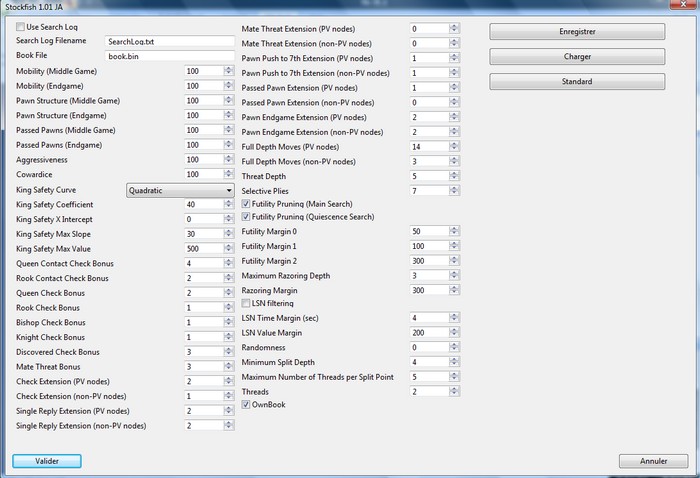Viewport: 700px width, 478px height.
Task: Enable the LSN filtering checkbox
Action: pos(247,303)
